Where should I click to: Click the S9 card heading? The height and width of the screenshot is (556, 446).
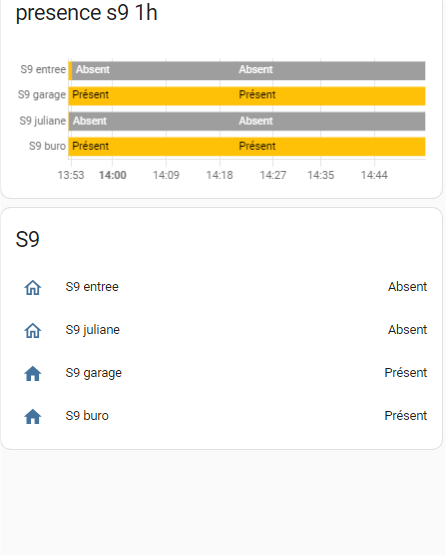27,239
